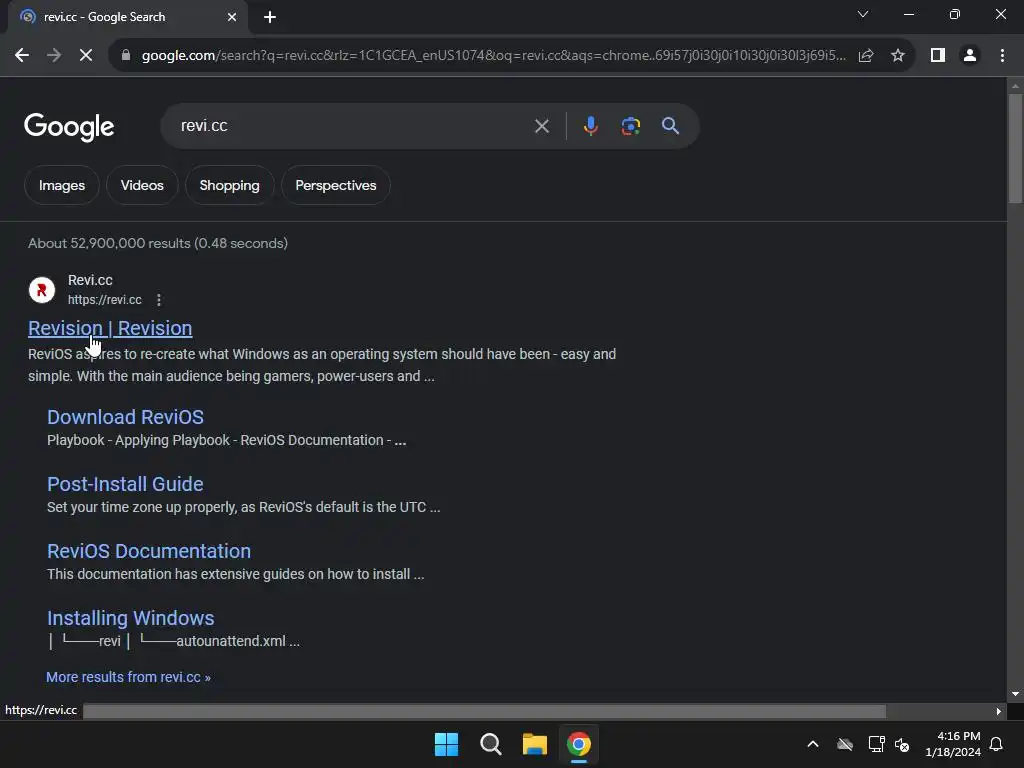Go back to the previous page

[22, 56]
